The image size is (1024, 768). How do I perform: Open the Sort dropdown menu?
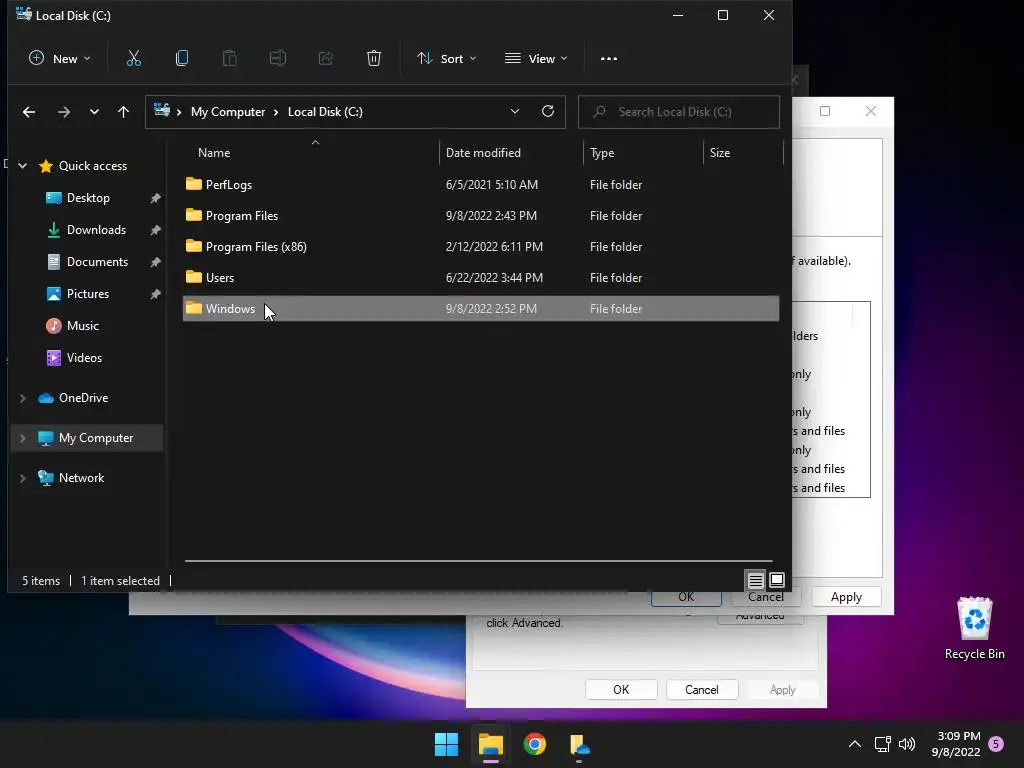[447, 59]
